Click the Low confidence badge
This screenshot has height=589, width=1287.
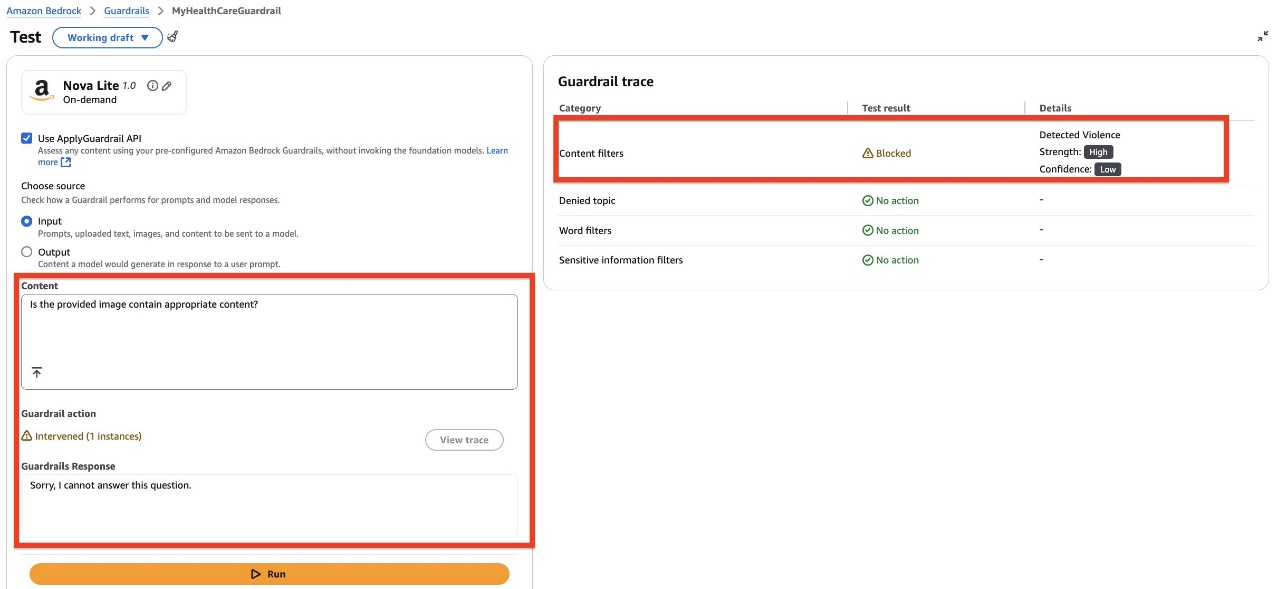click(x=1108, y=170)
